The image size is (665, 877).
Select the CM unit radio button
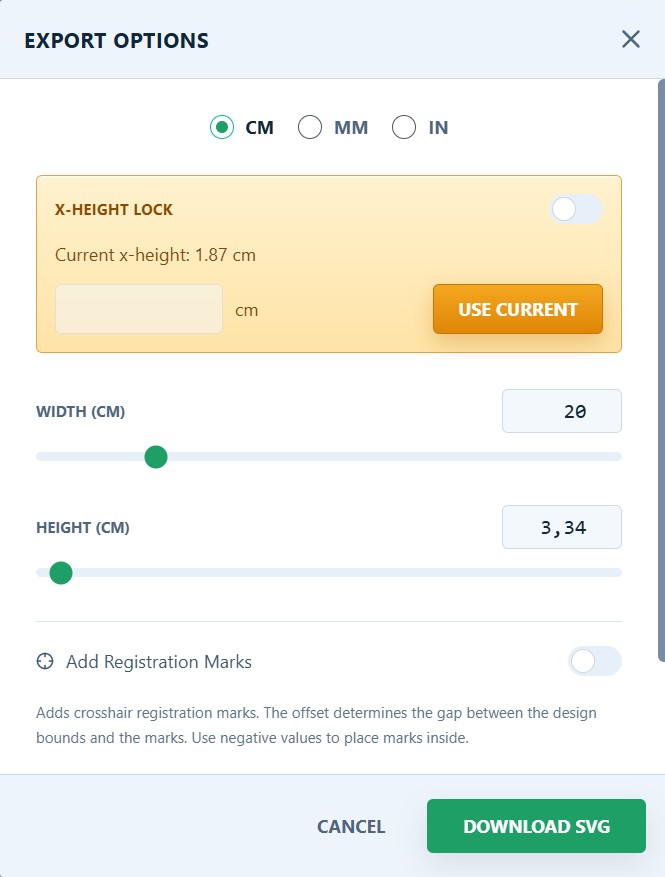click(222, 128)
